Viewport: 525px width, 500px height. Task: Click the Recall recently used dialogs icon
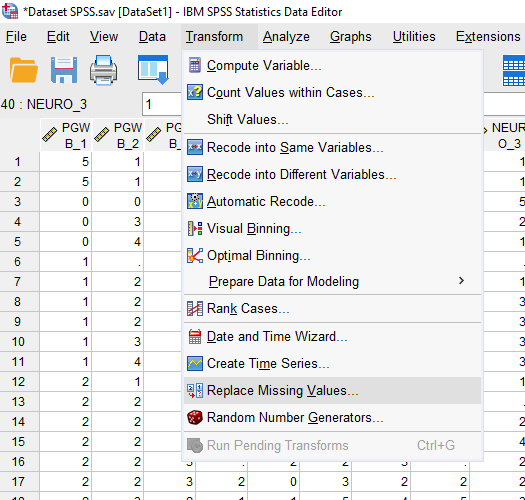153,70
